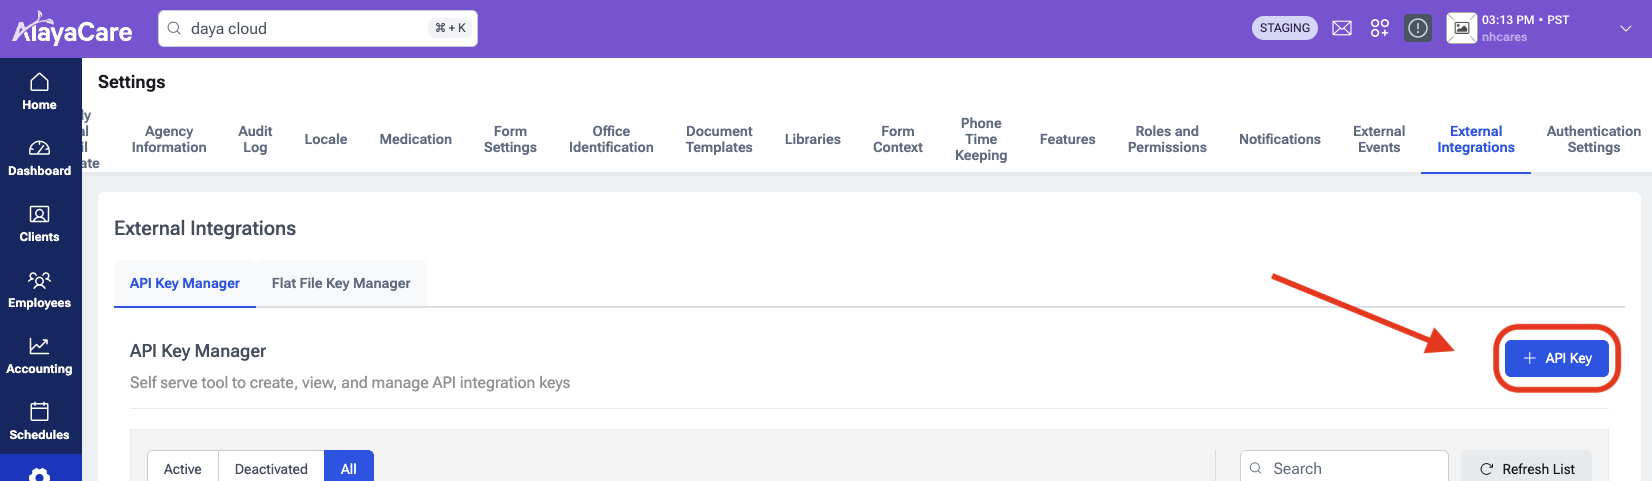Open the Agency Information tab
The height and width of the screenshot is (481, 1652).
click(x=169, y=139)
